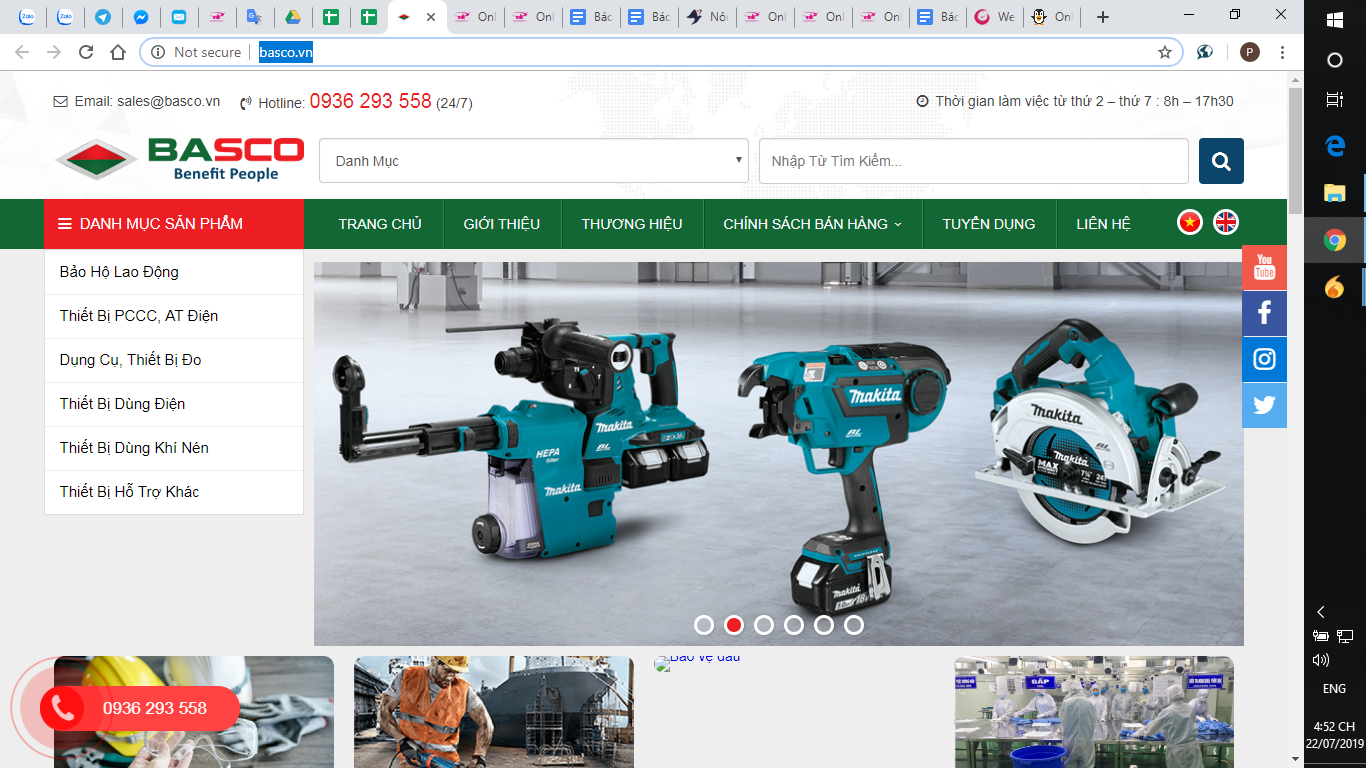
Task: Open the Twitter social sidebar icon
Action: coord(1264,405)
